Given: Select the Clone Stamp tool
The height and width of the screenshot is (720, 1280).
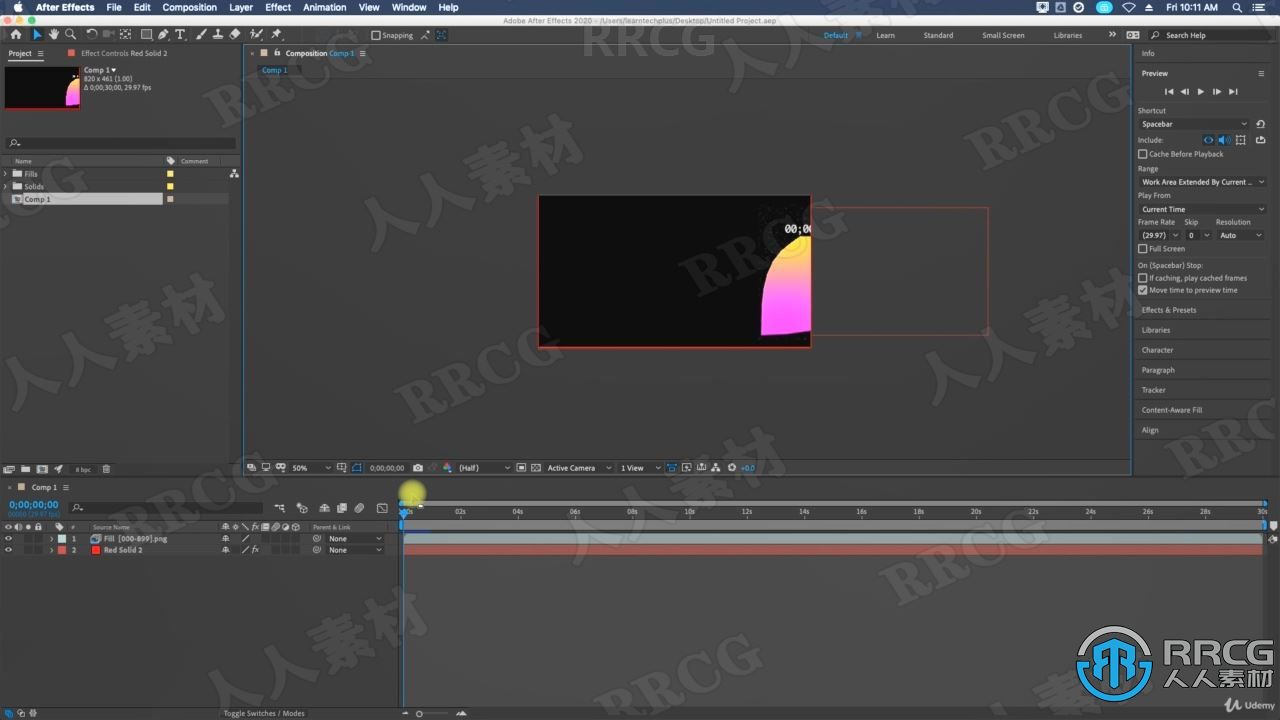Looking at the screenshot, I should pyautogui.click(x=217, y=34).
